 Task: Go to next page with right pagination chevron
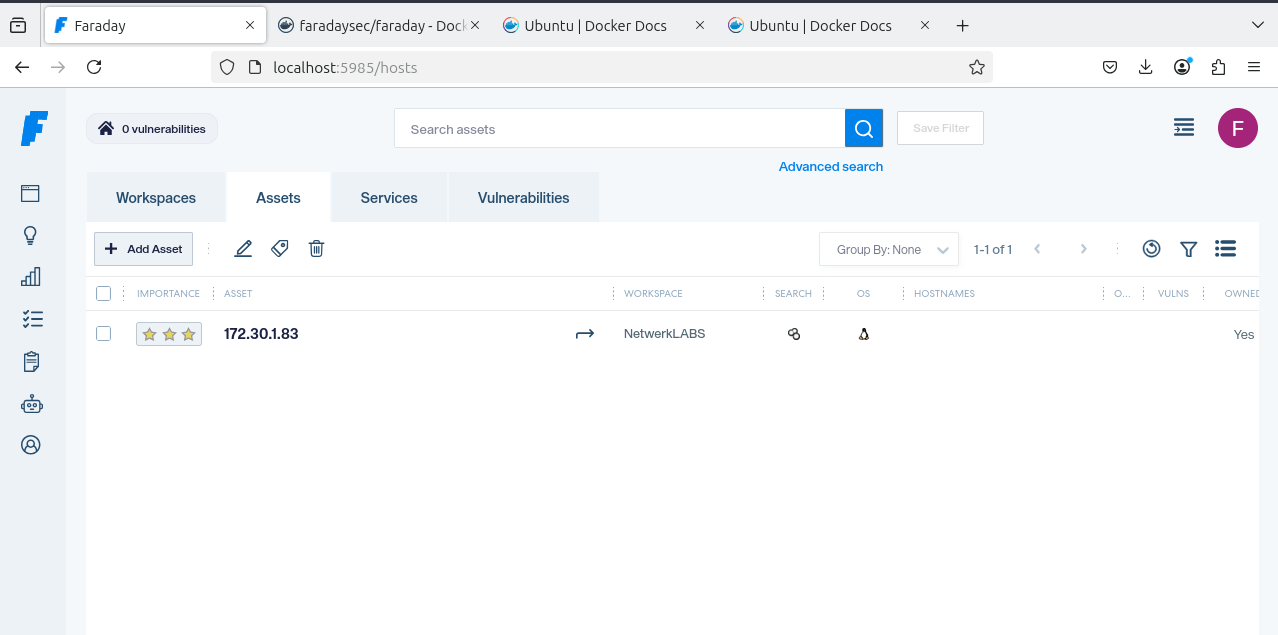point(1083,248)
